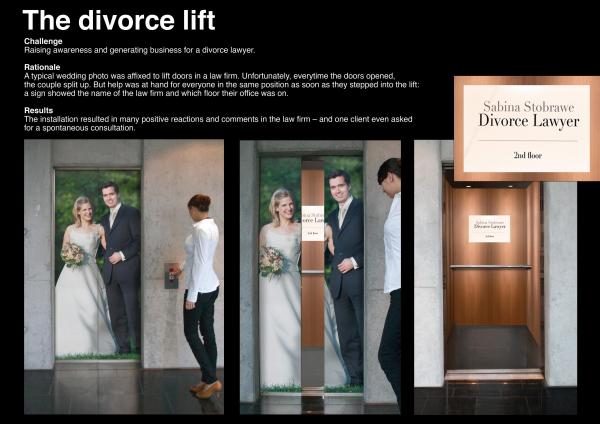The image size is (600, 424).
Task: Click the title "The divorce lift"
Action: (118, 19)
